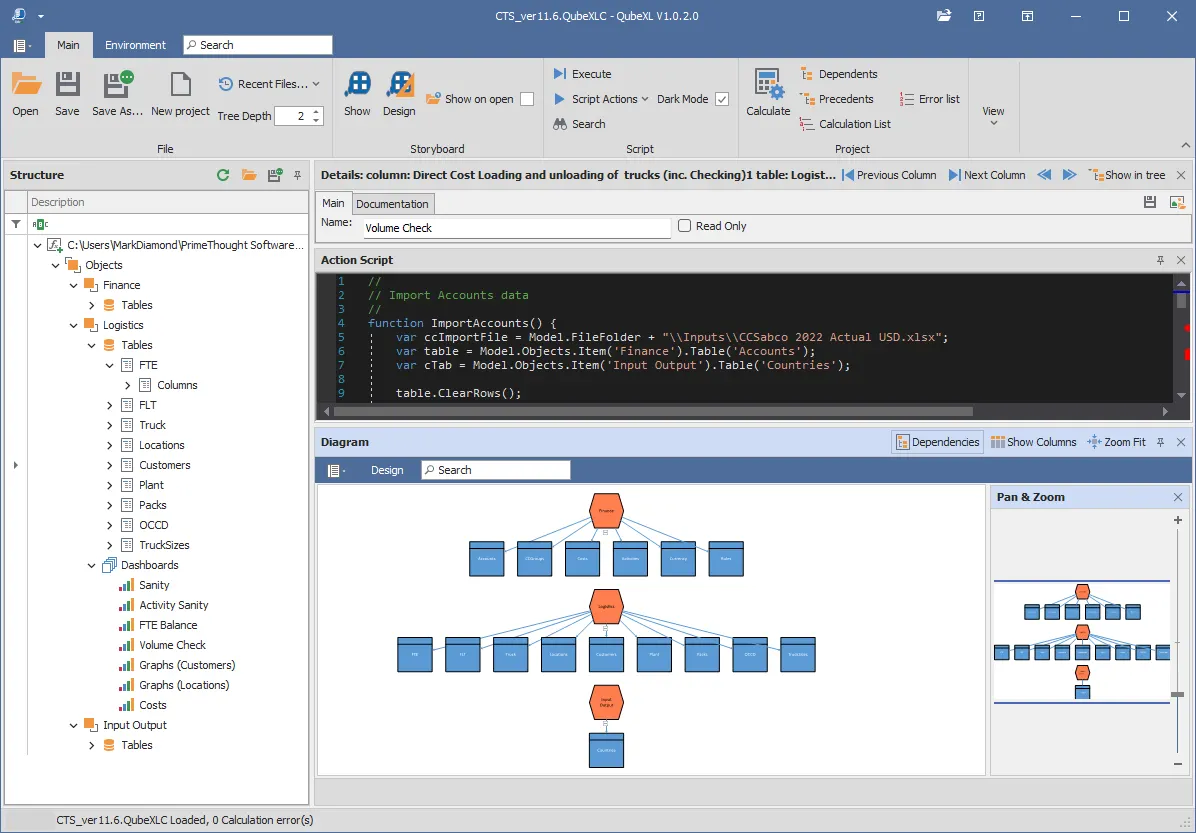1196x833 pixels.
Task: Check the Read Only checkbox
Action: click(x=685, y=226)
